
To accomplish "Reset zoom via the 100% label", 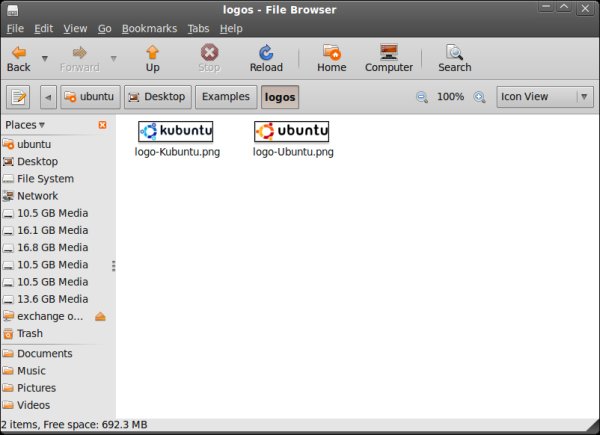I will click(450, 96).
